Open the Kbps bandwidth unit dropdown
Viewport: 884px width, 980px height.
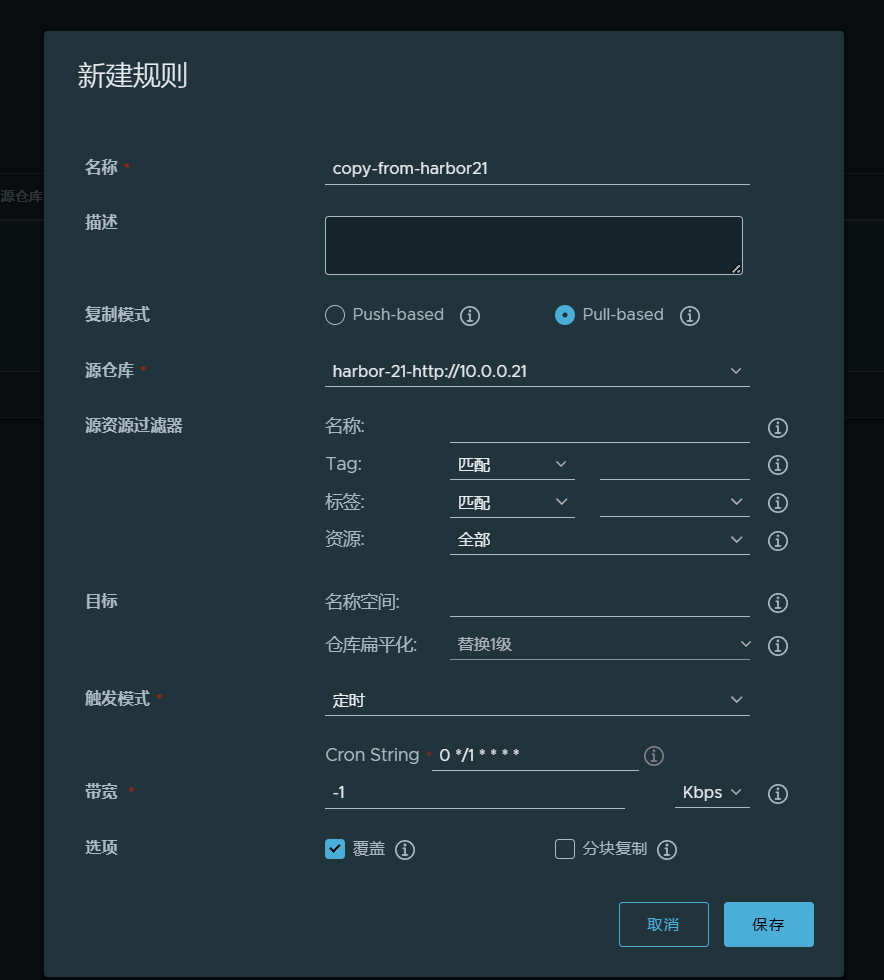712,793
